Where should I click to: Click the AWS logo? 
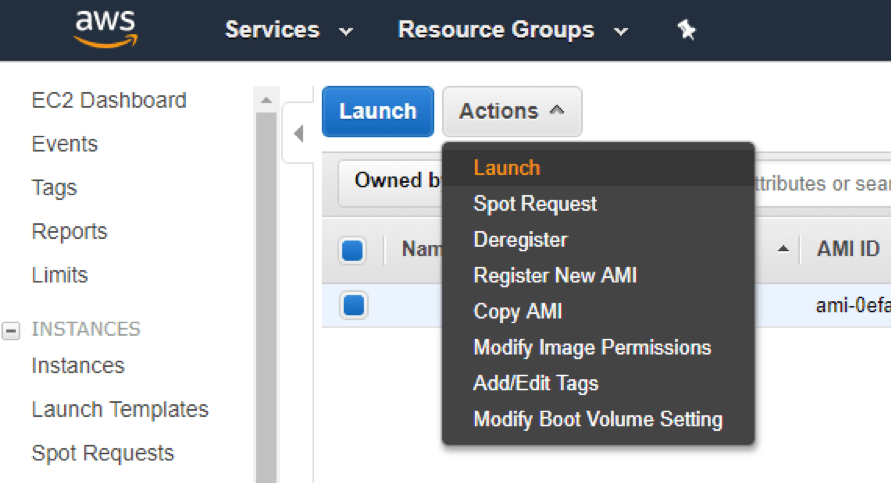106,28
